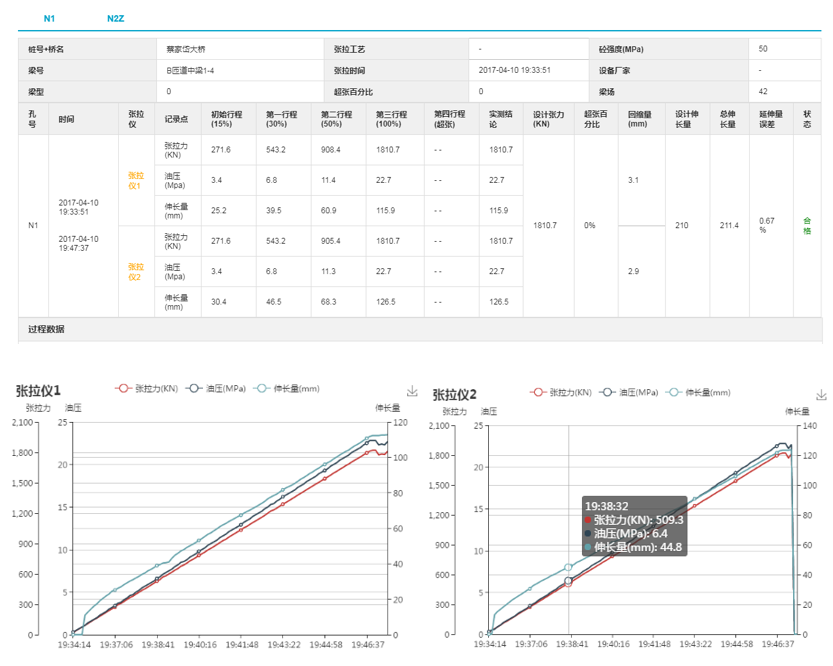This screenshot has height=666, width=833.
Task: Download the 张拉仪1 chart image
Action: pyautogui.click(x=412, y=391)
